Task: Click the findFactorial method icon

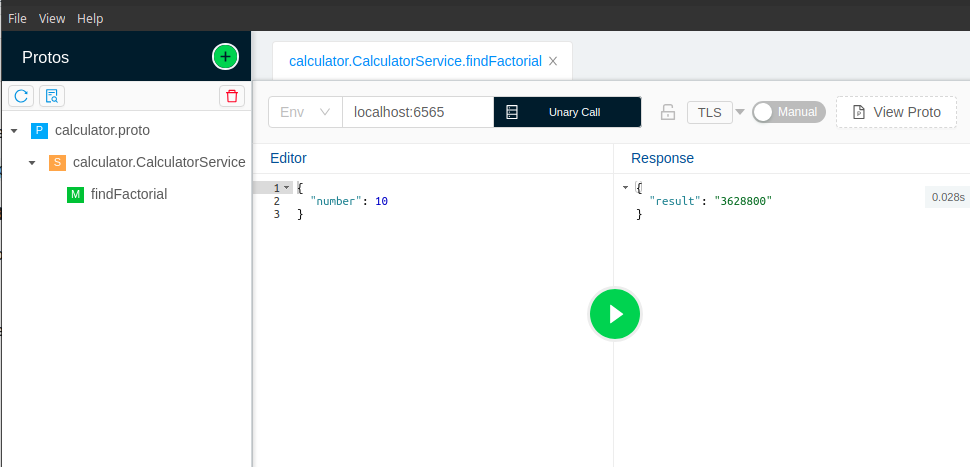Action: (75, 194)
